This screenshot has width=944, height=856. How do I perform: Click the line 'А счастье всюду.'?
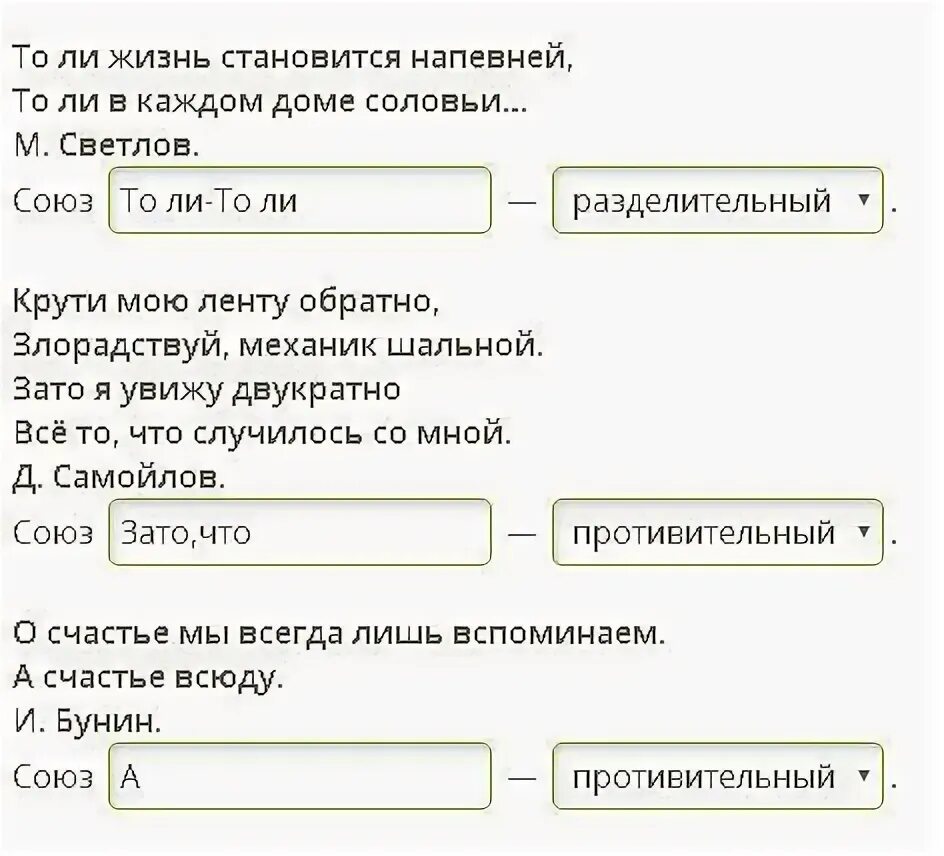coord(148,678)
